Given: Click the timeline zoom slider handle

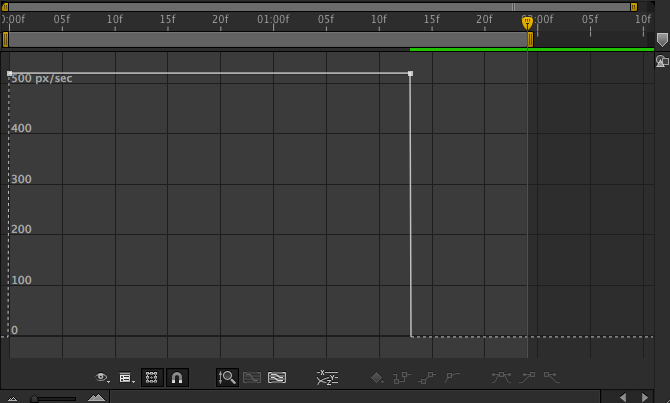Looking at the screenshot, I should point(34,399).
